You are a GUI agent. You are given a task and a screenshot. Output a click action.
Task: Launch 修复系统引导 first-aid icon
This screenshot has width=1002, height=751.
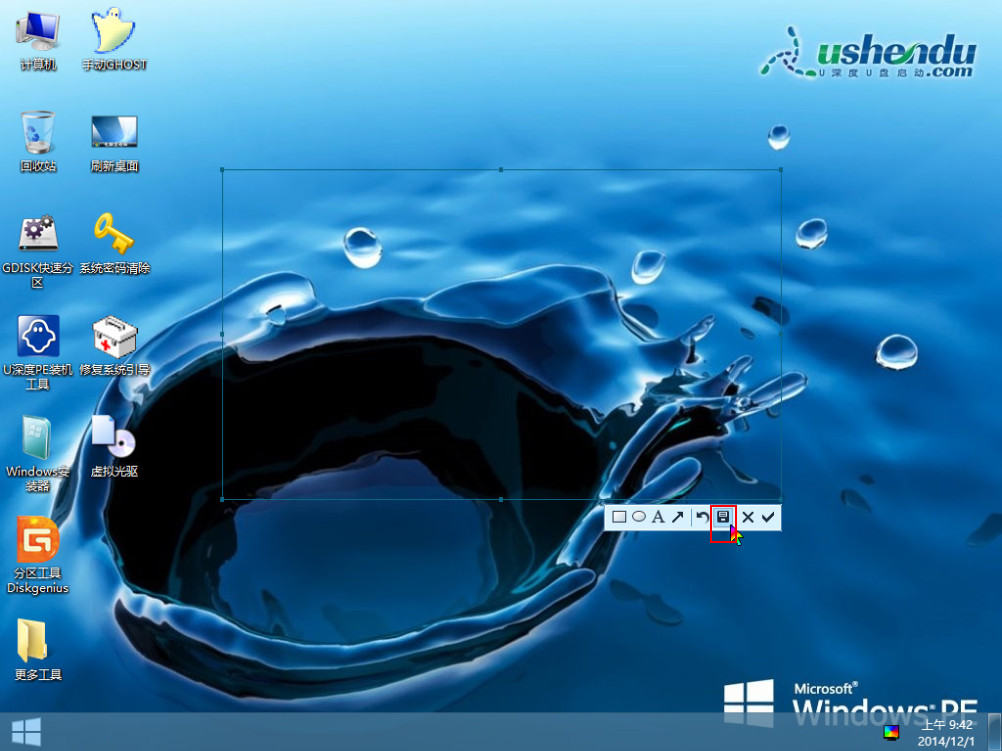[x=114, y=346]
